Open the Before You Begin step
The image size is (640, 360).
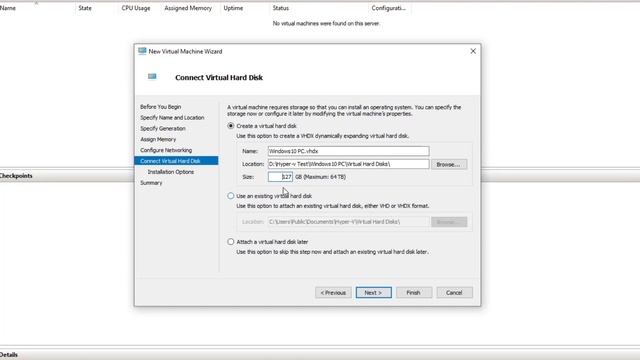pos(160,107)
